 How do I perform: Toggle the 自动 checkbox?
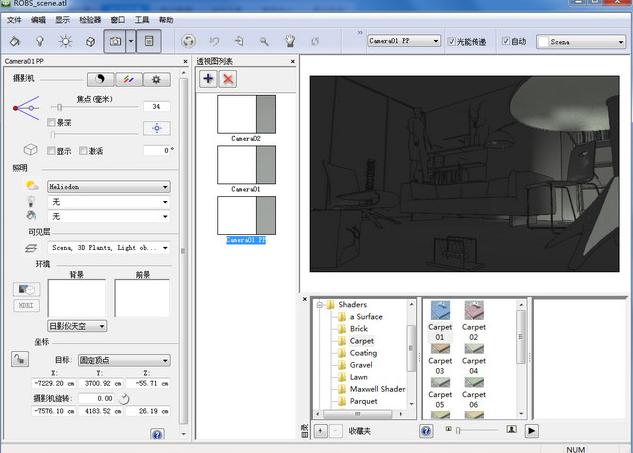click(506, 41)
